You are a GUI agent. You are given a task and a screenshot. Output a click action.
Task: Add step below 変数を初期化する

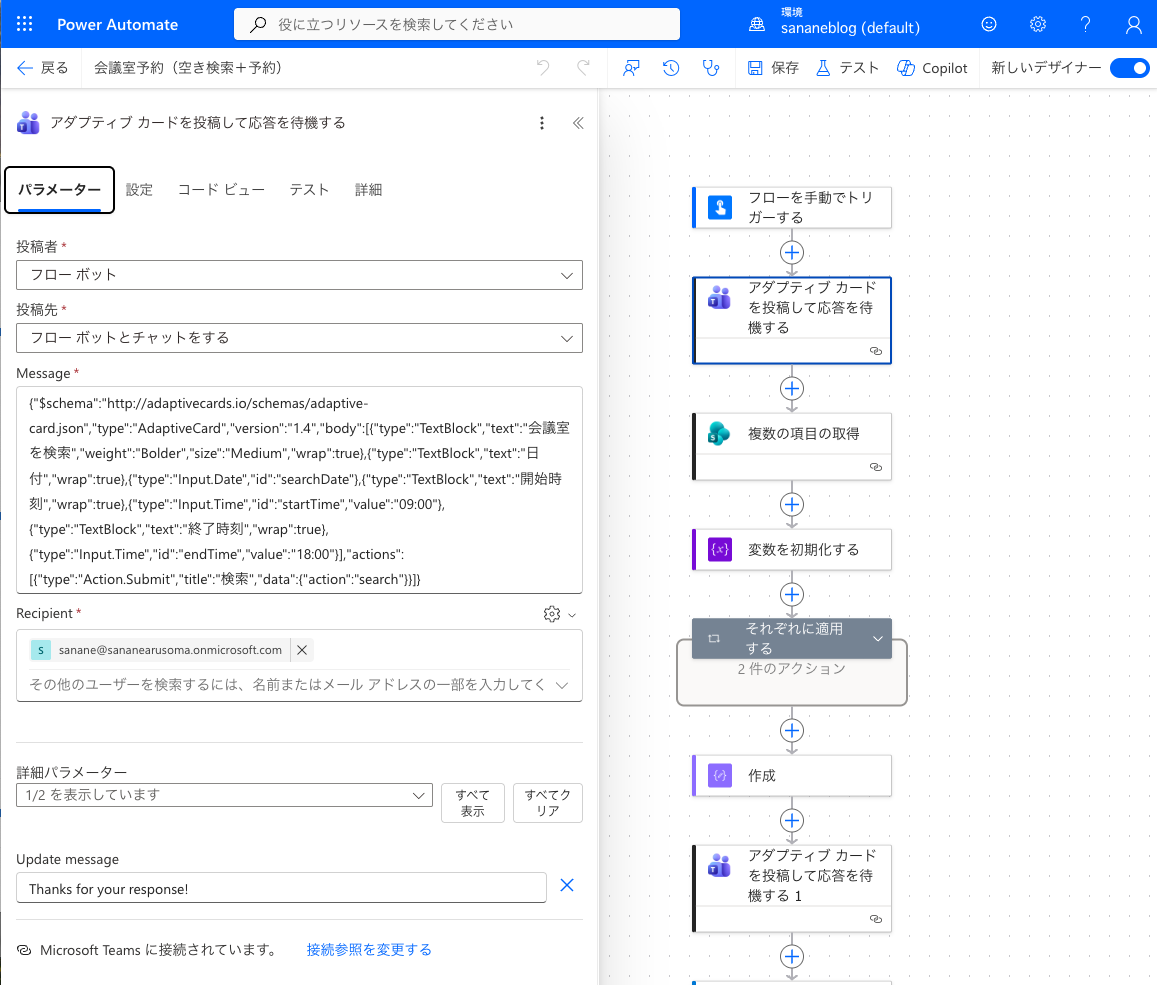792,595
